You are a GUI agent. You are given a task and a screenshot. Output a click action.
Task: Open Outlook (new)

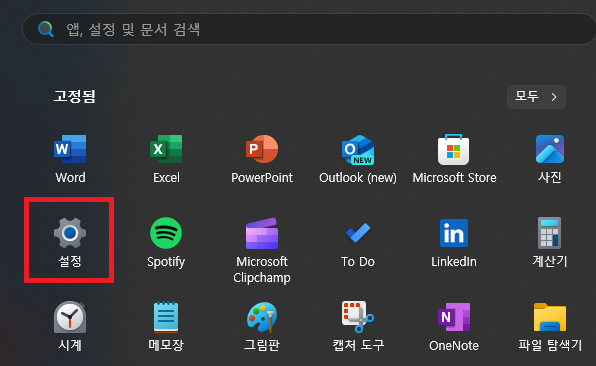(x=358, y=159)
